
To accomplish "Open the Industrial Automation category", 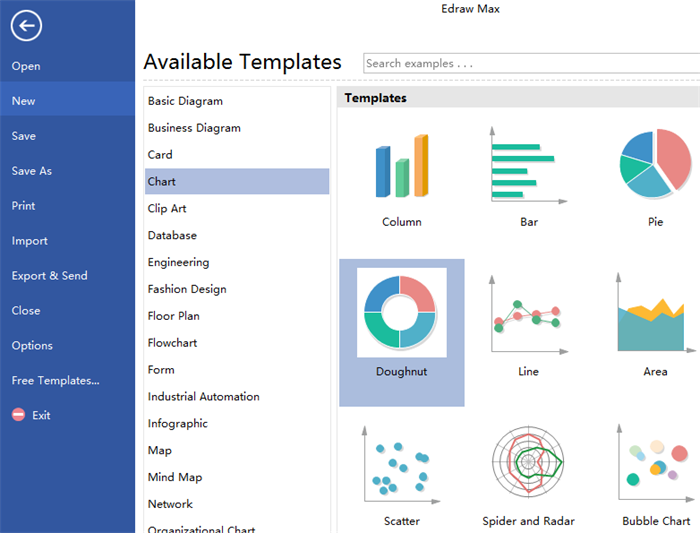I will (237, 396).
